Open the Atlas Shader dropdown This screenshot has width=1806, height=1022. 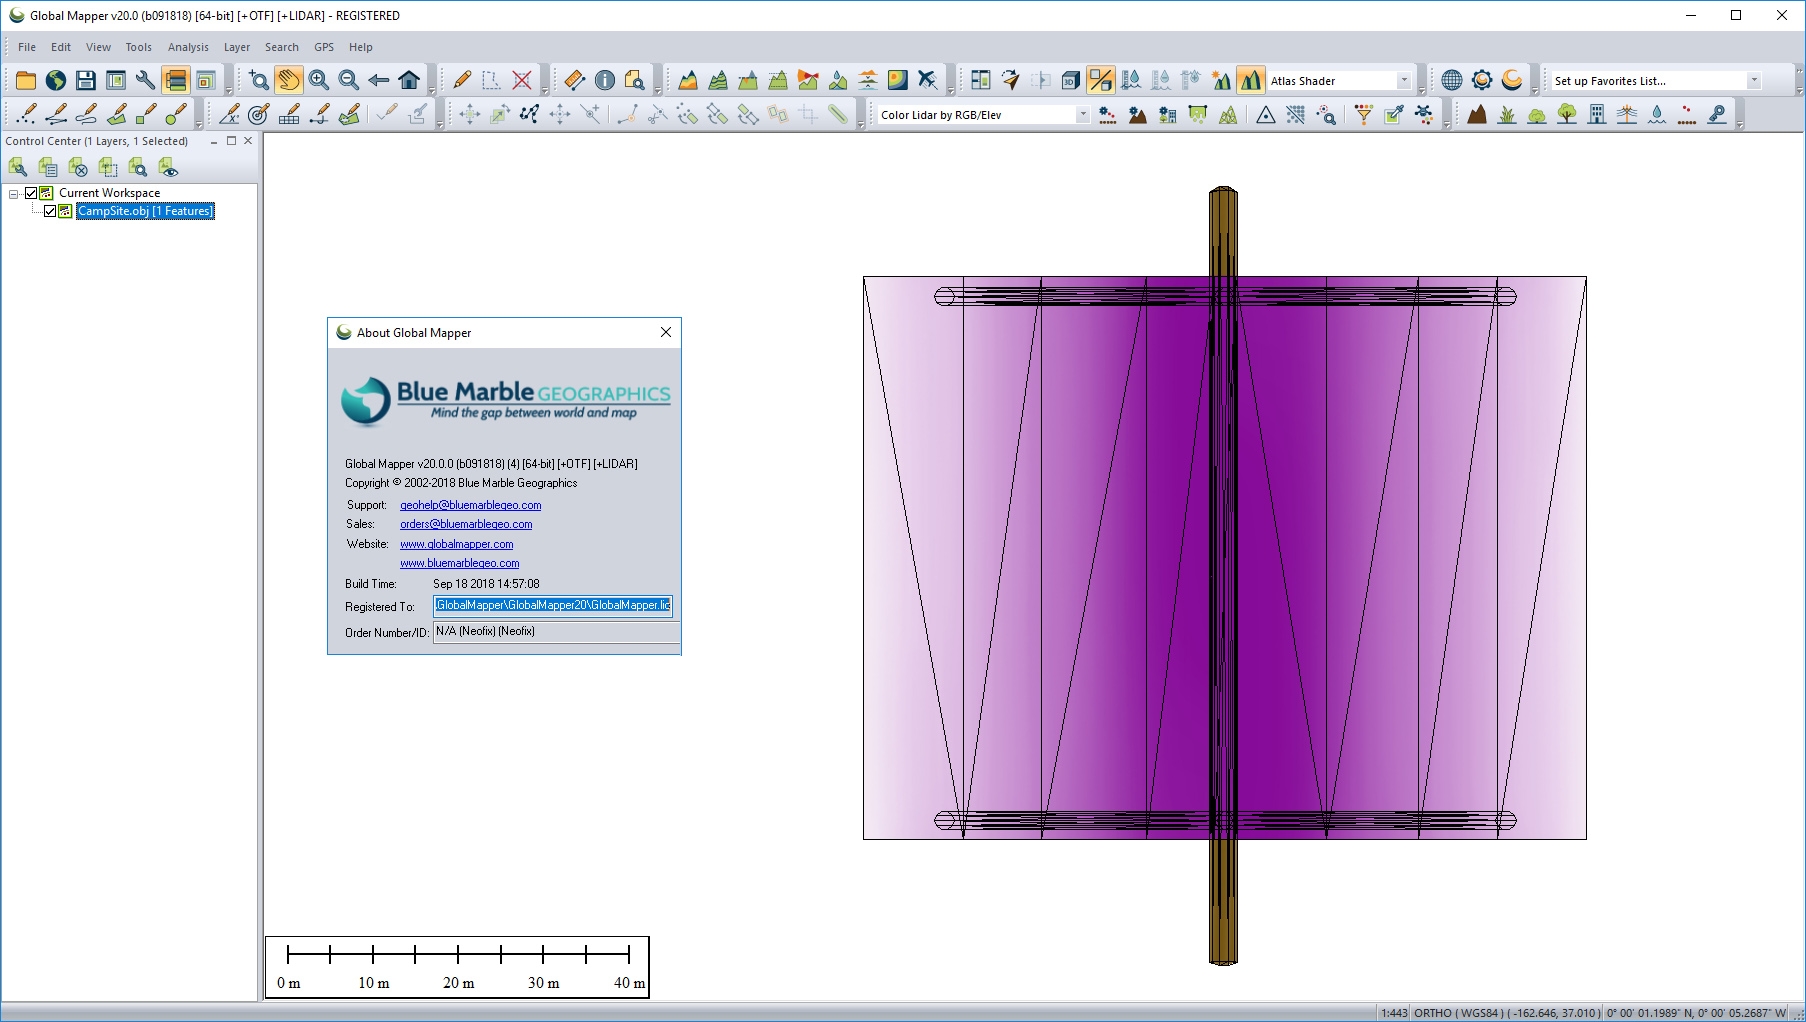click(x=1403, y=81)
